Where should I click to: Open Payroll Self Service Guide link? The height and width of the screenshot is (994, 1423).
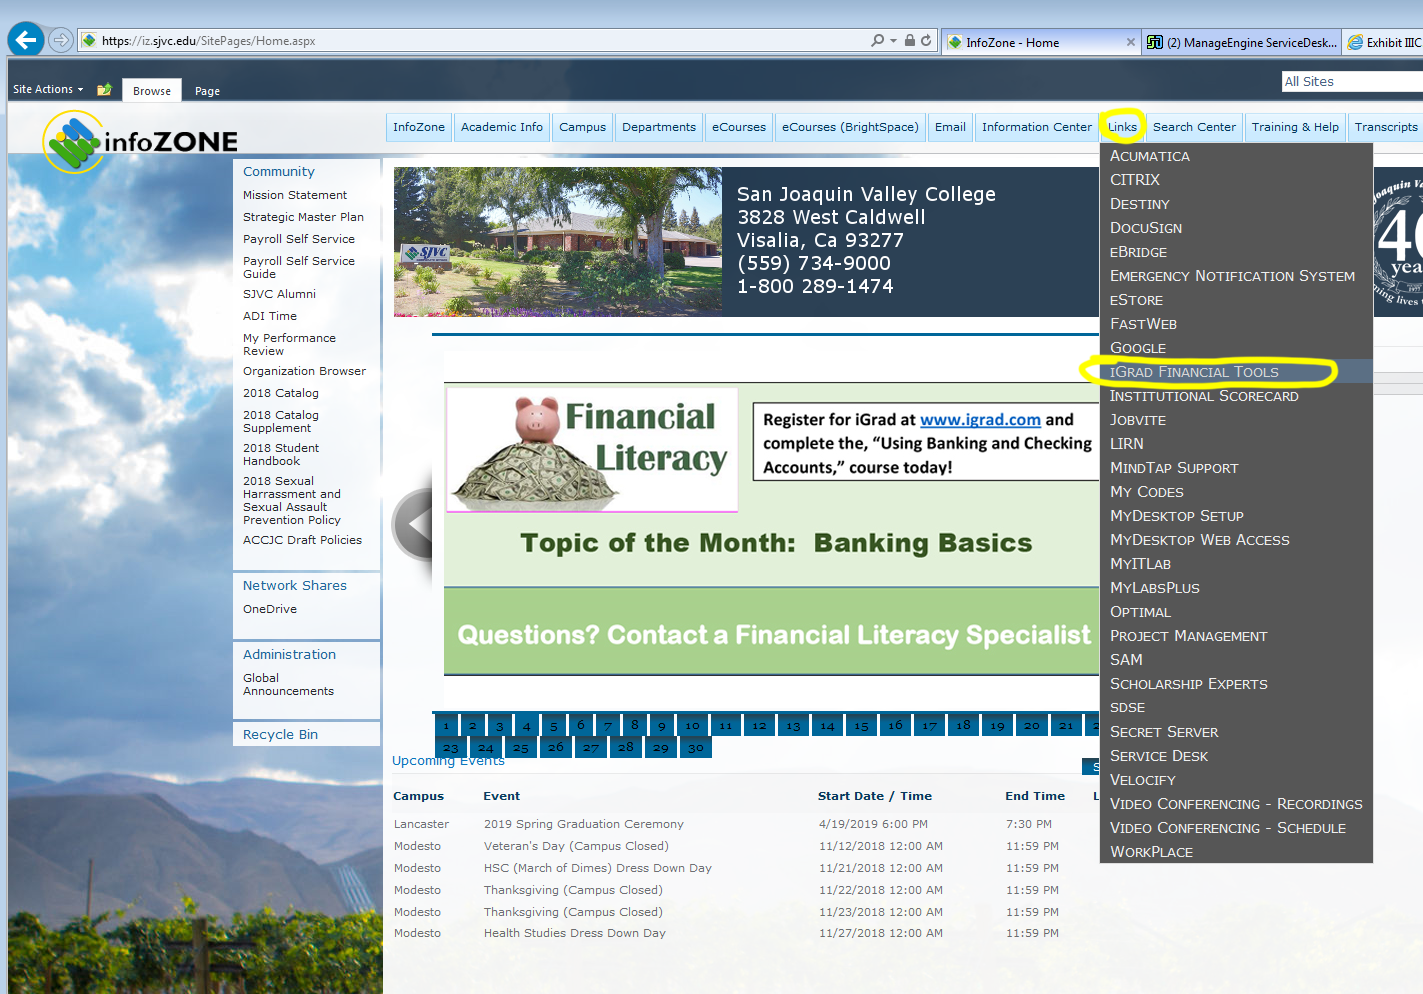click(x=298, y=267)
